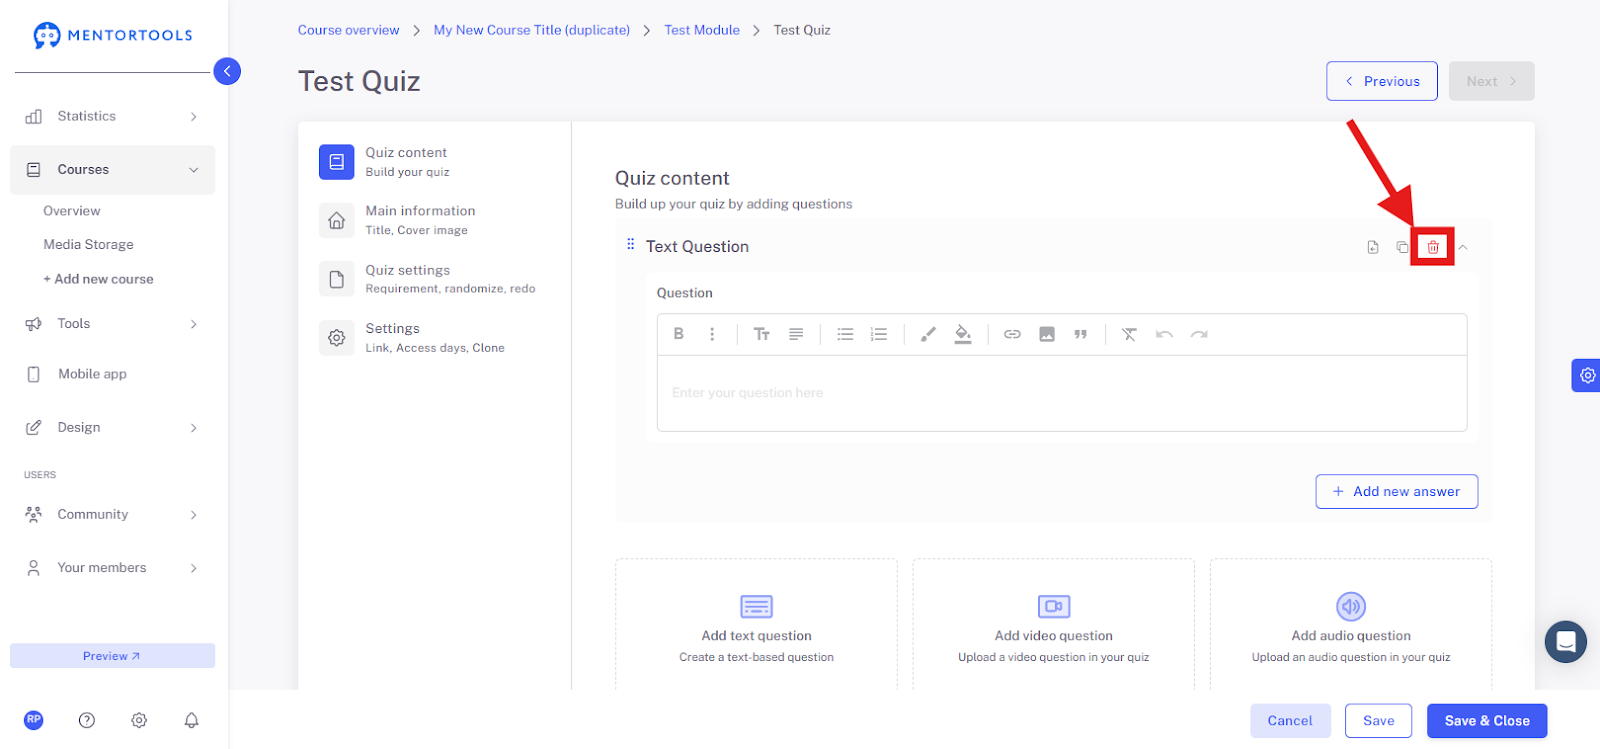Screen dimensions: 1600x749
Task: Delete the Text Question with trash icon
Action: tap(1432, 247)
